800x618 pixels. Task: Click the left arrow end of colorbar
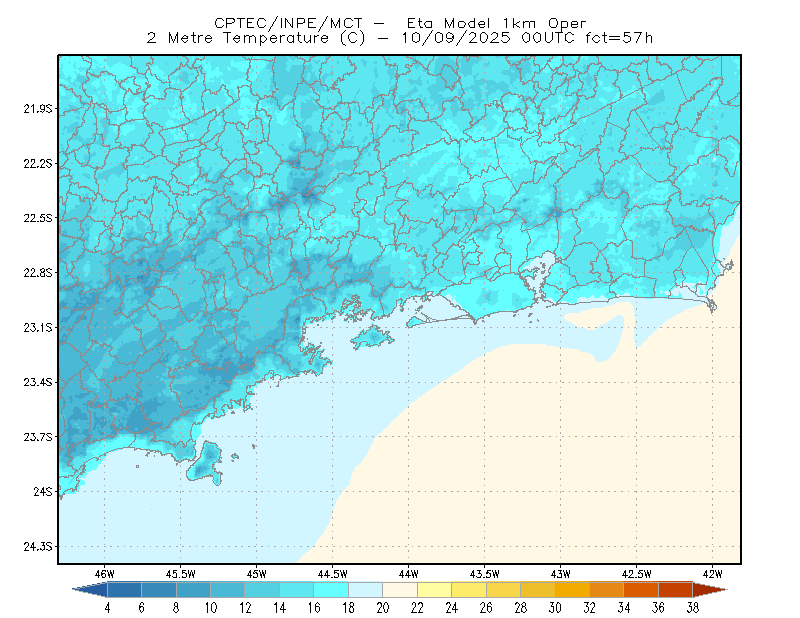click(x=90, y=589)
